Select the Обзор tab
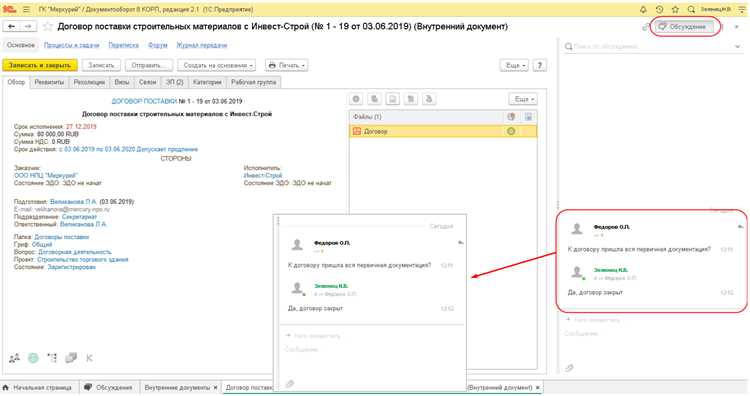Viewport: 750px width, 396px height. 16,82
